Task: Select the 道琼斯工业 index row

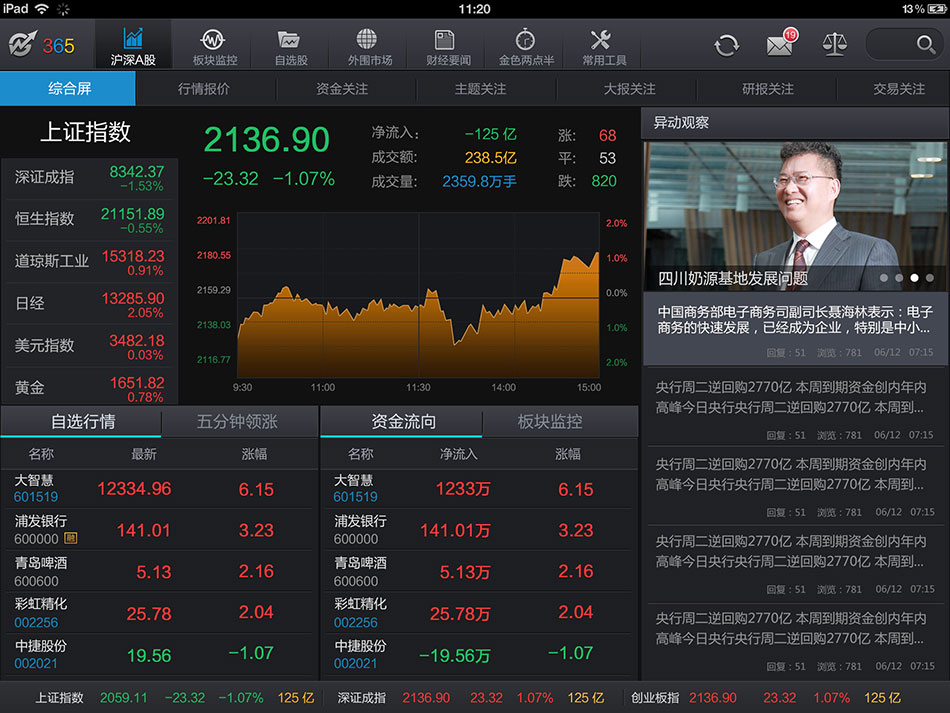Action: 89,262
